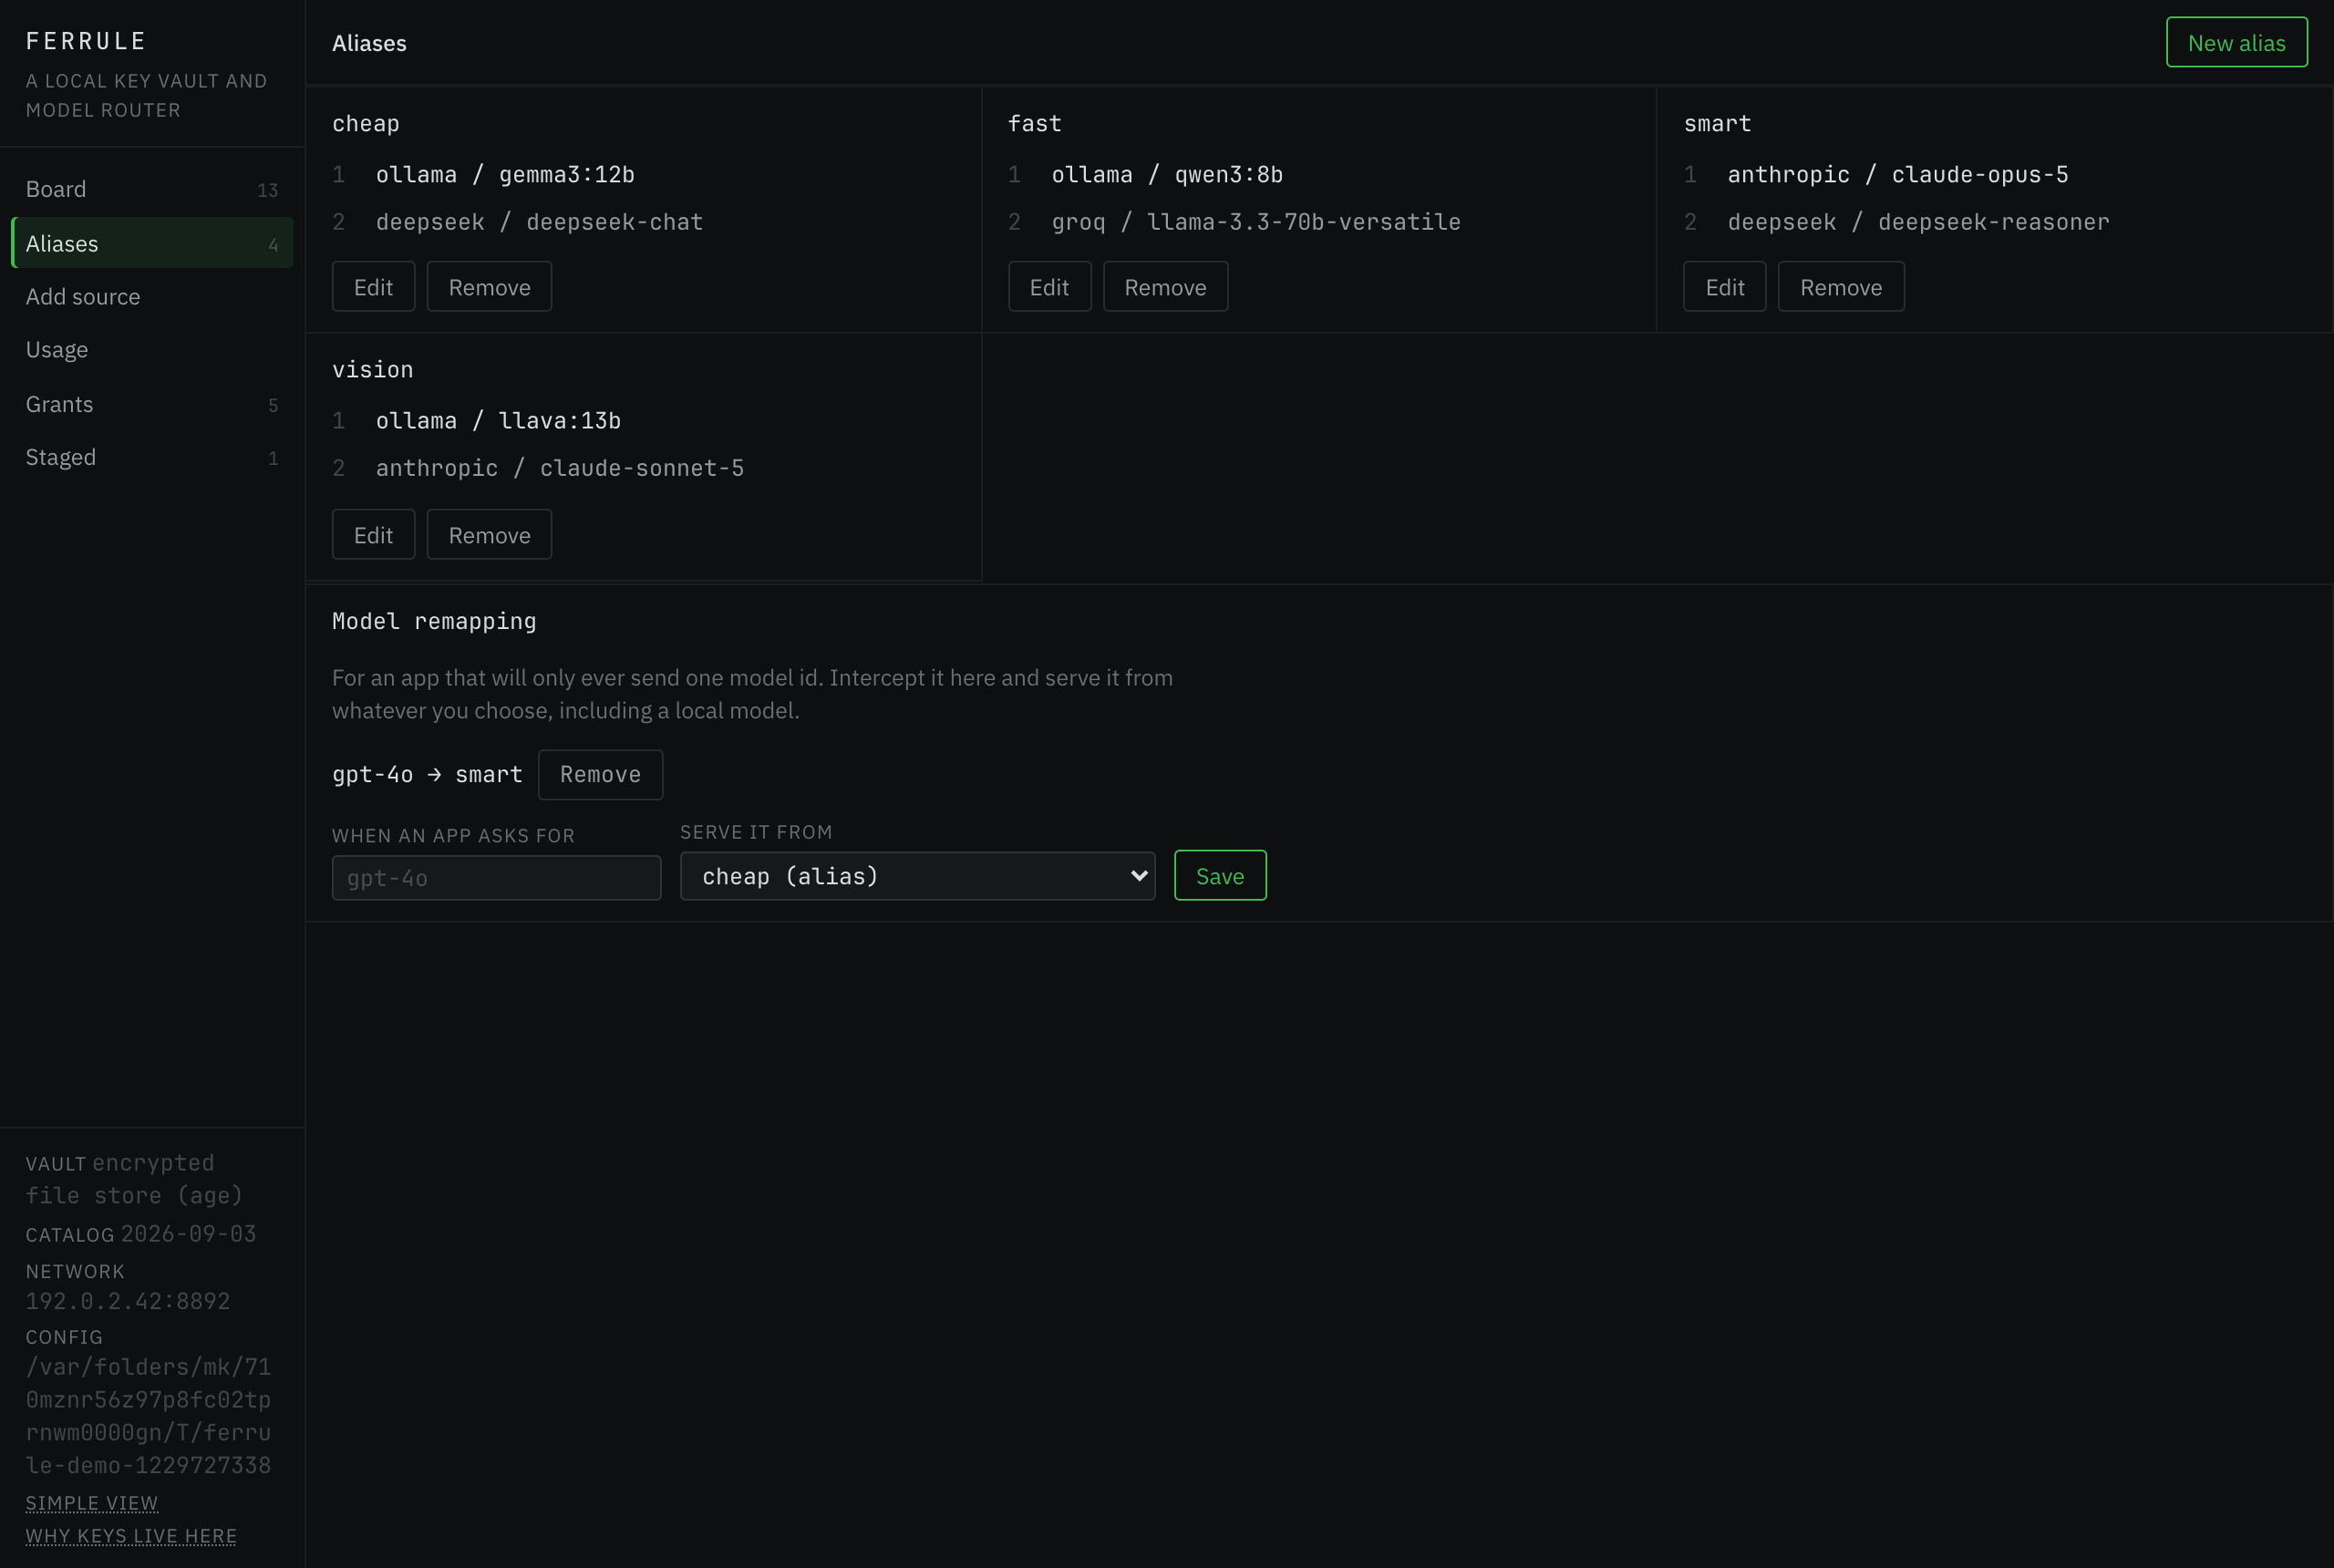Open the Grants page
This screenshot has height=1568, width=2334.
pyautogui.click(x=152, y=404)
